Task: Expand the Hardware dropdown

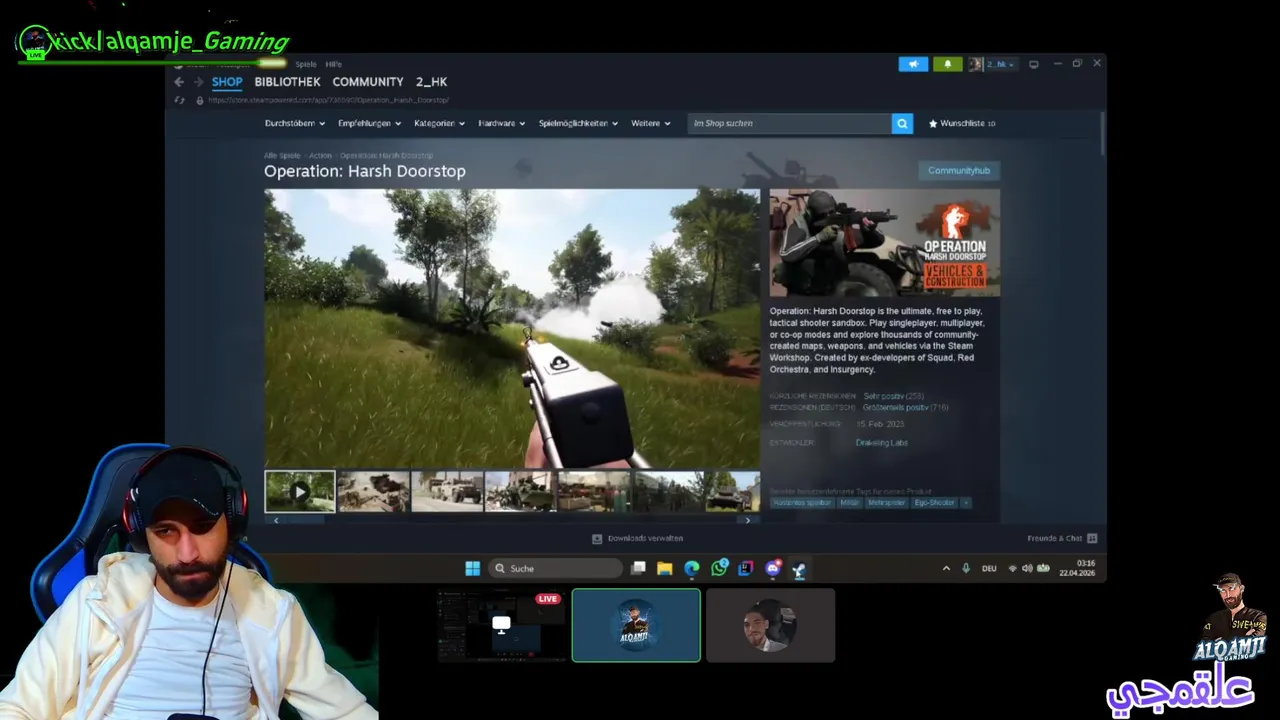Action: coord(502,123)
